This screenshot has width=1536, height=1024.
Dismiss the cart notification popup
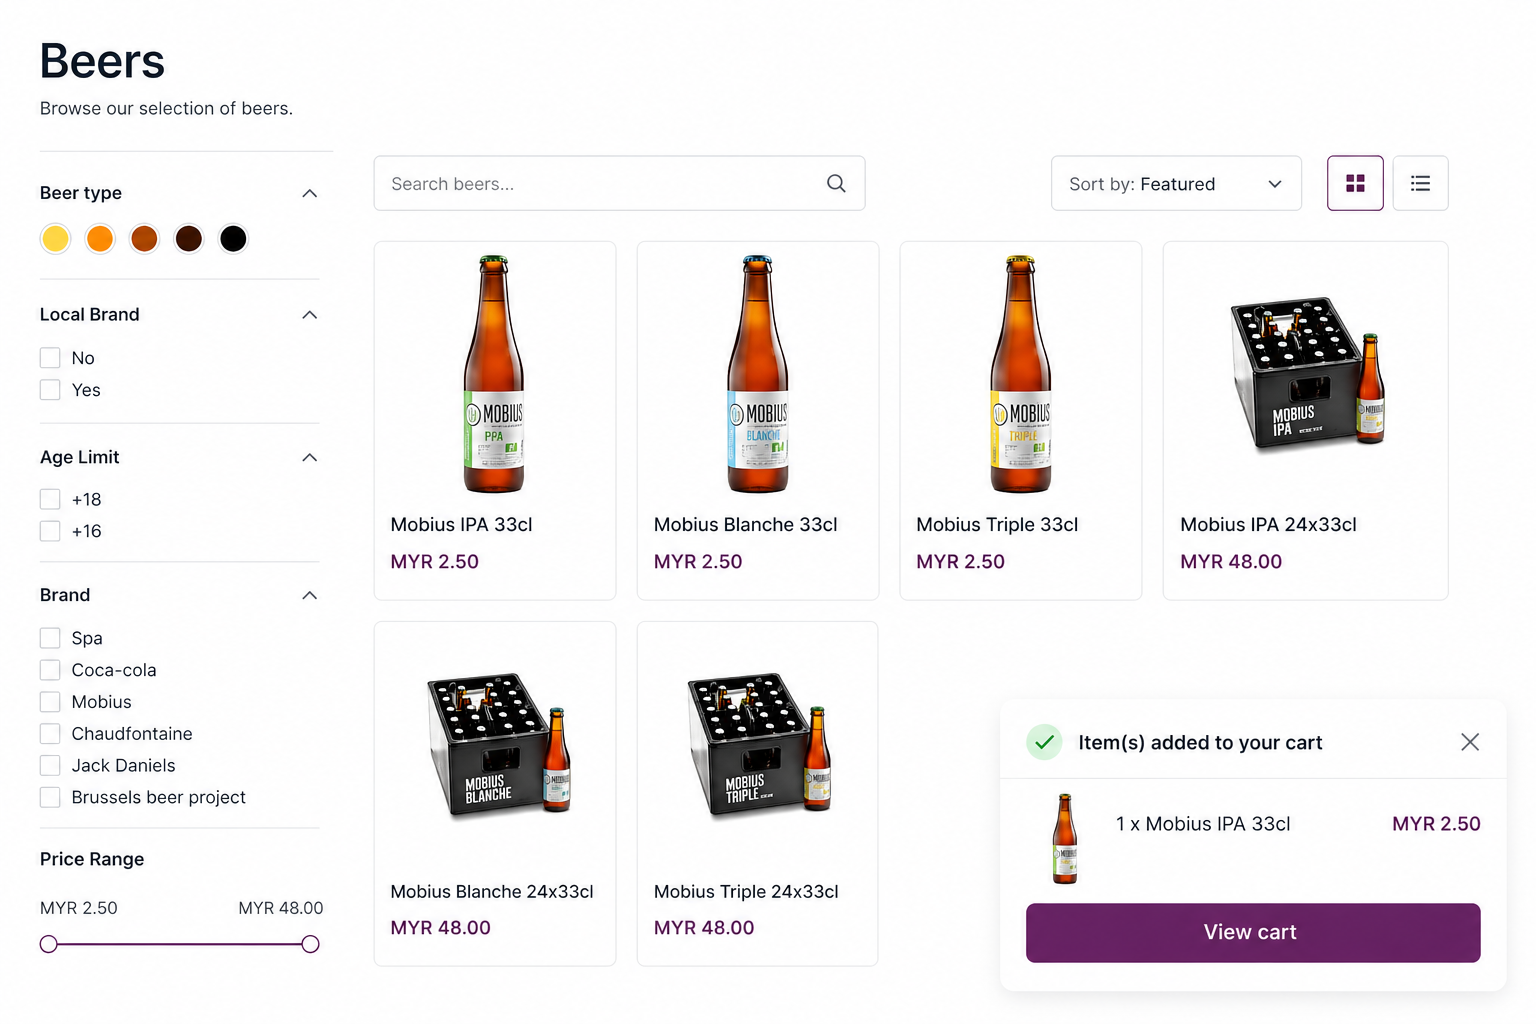click(x=1469, y=742)
